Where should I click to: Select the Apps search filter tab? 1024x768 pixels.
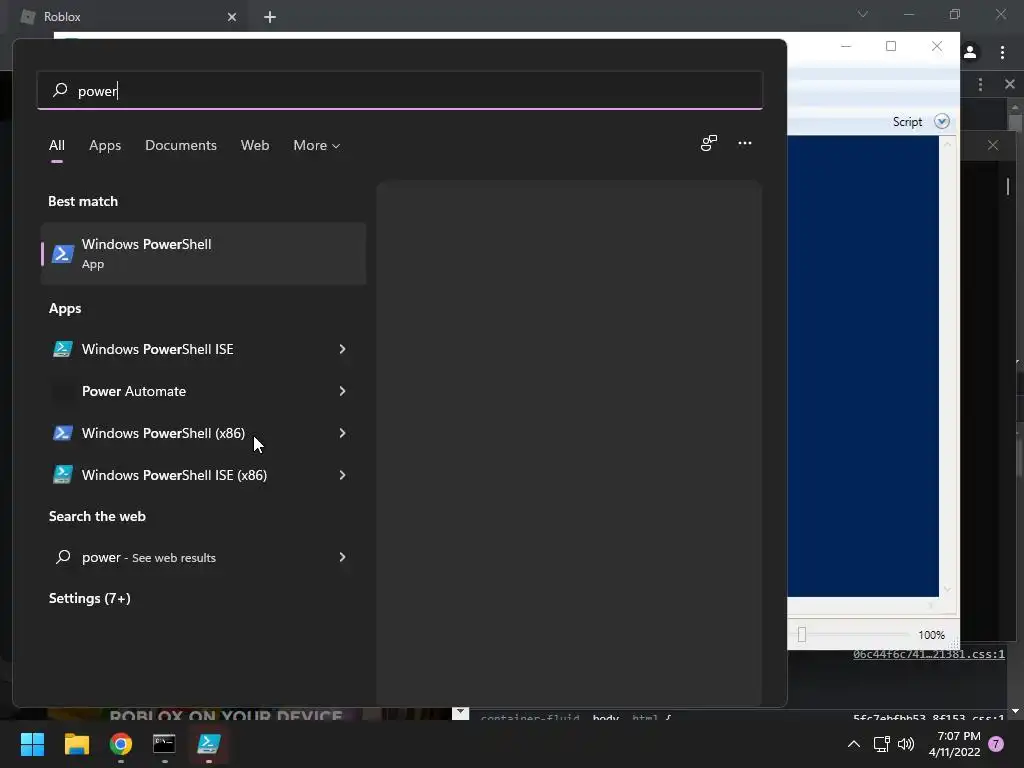coord(105,145)
